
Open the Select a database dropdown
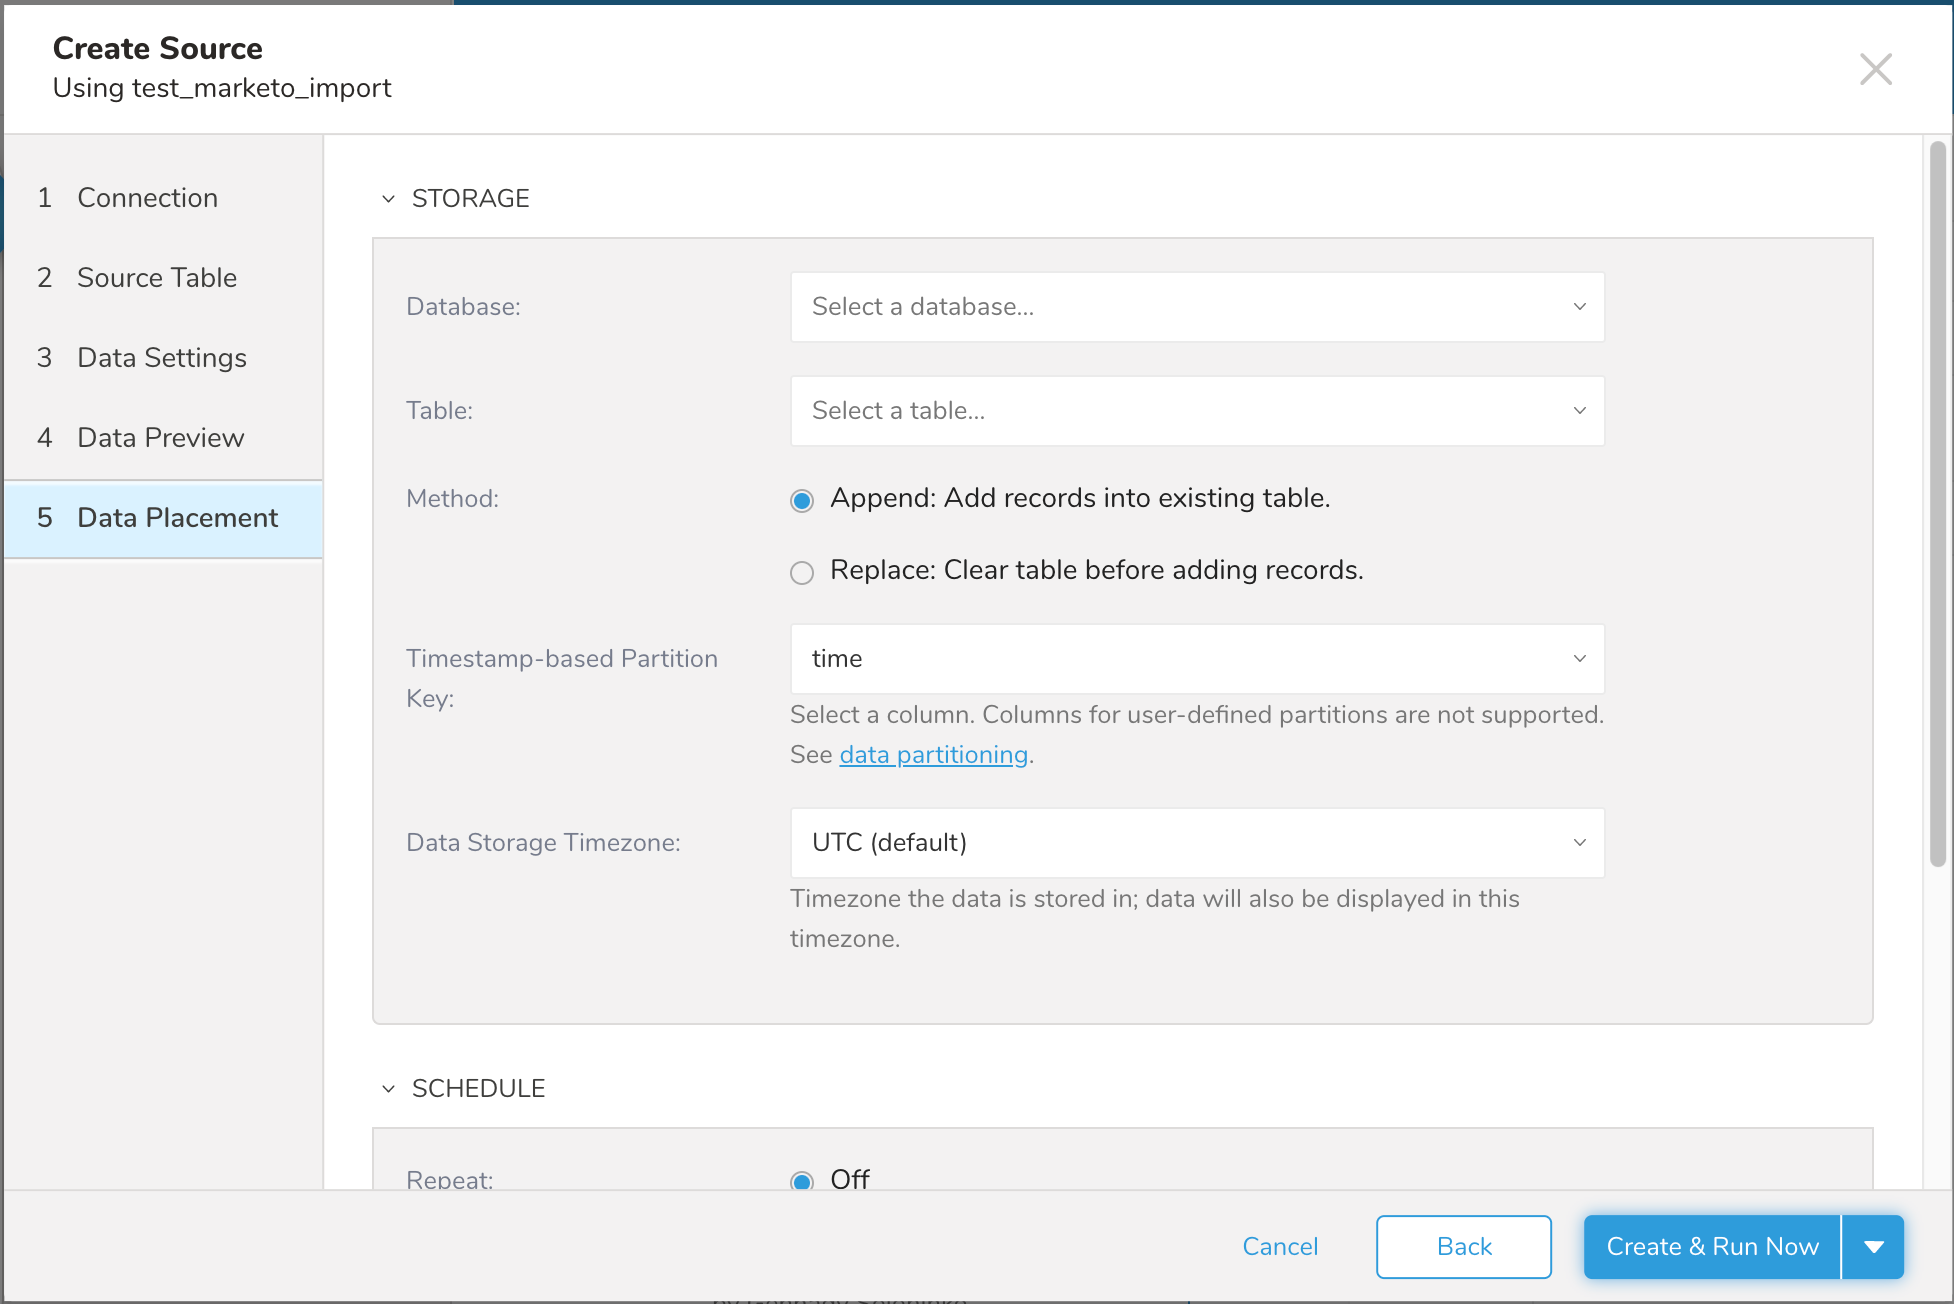pos(1197,307)
